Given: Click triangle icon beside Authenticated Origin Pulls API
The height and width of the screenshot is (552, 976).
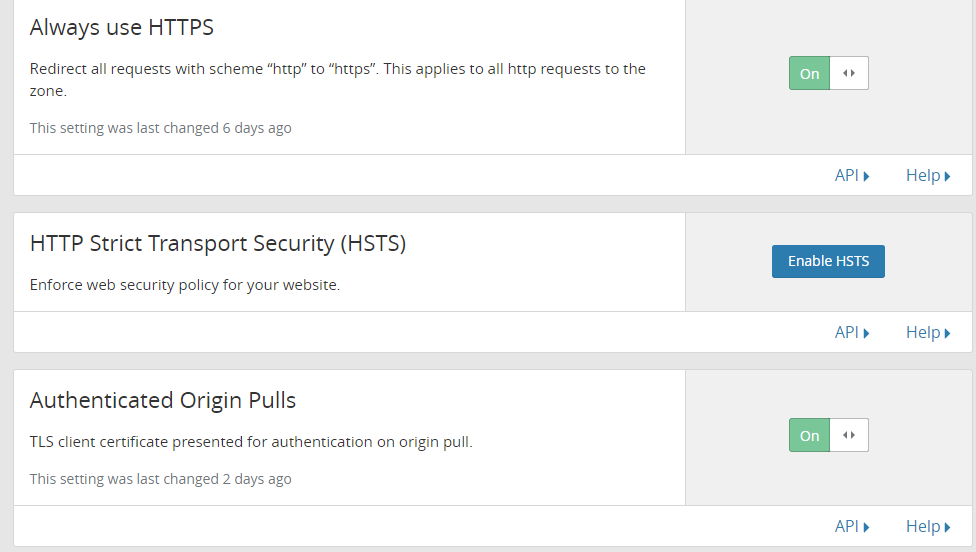Looking at the screenshot, I should [x=866, y=528].
